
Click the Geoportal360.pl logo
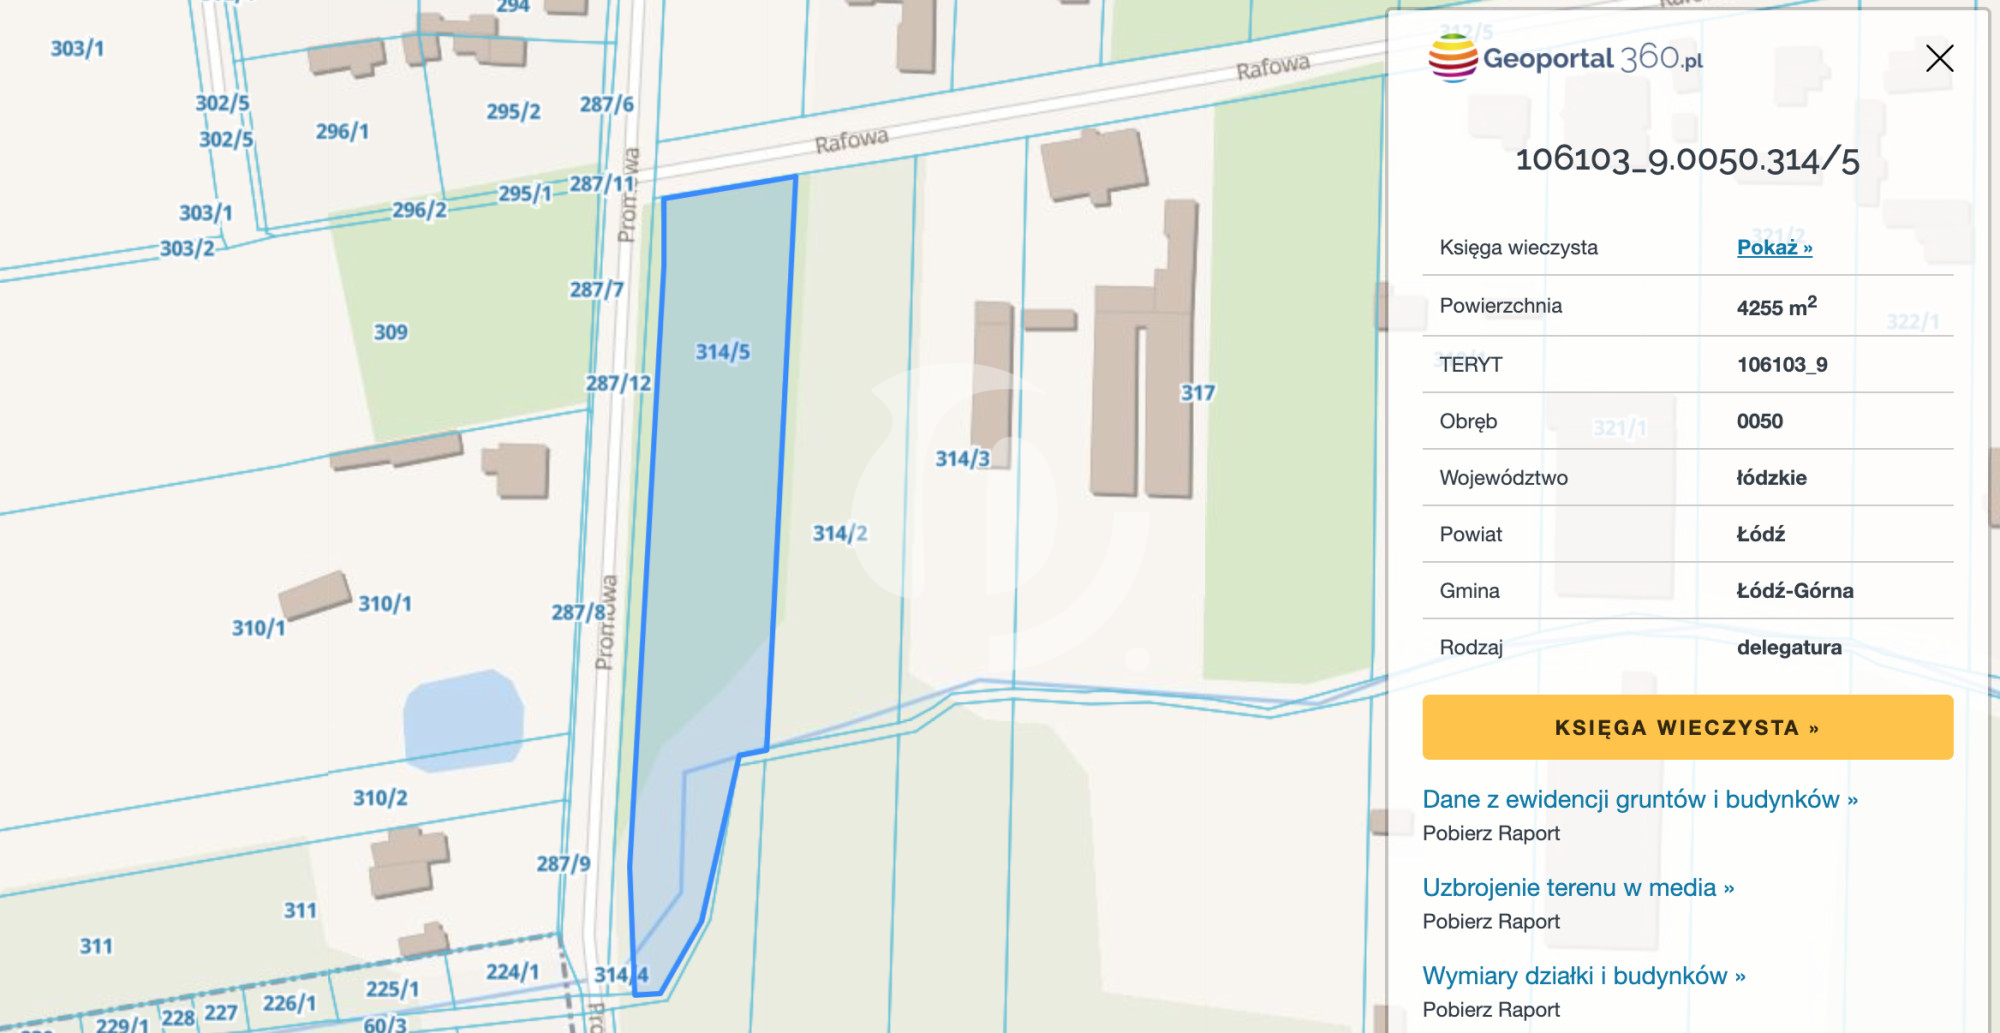1565,58
